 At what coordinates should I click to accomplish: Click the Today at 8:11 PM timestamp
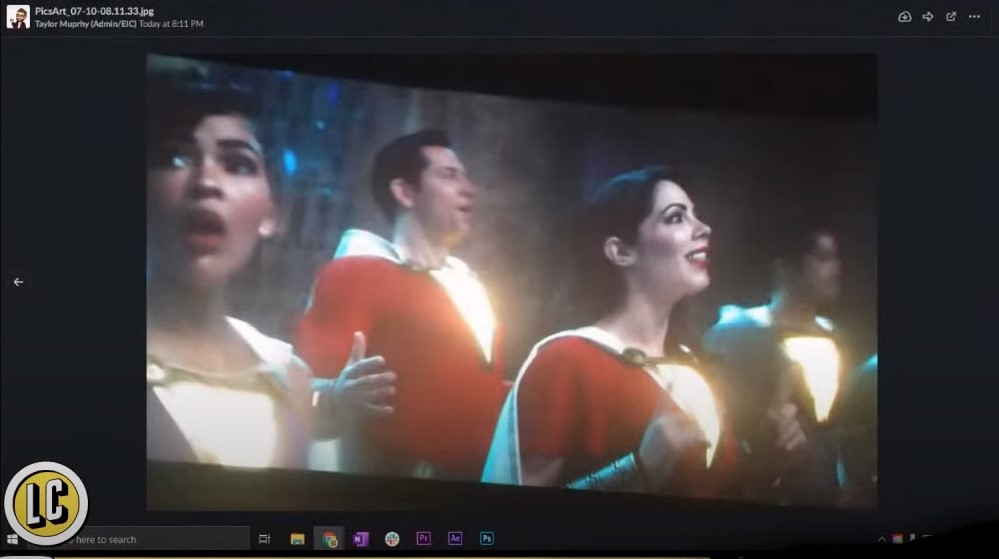pyautogui.click(x=171, y=24)
